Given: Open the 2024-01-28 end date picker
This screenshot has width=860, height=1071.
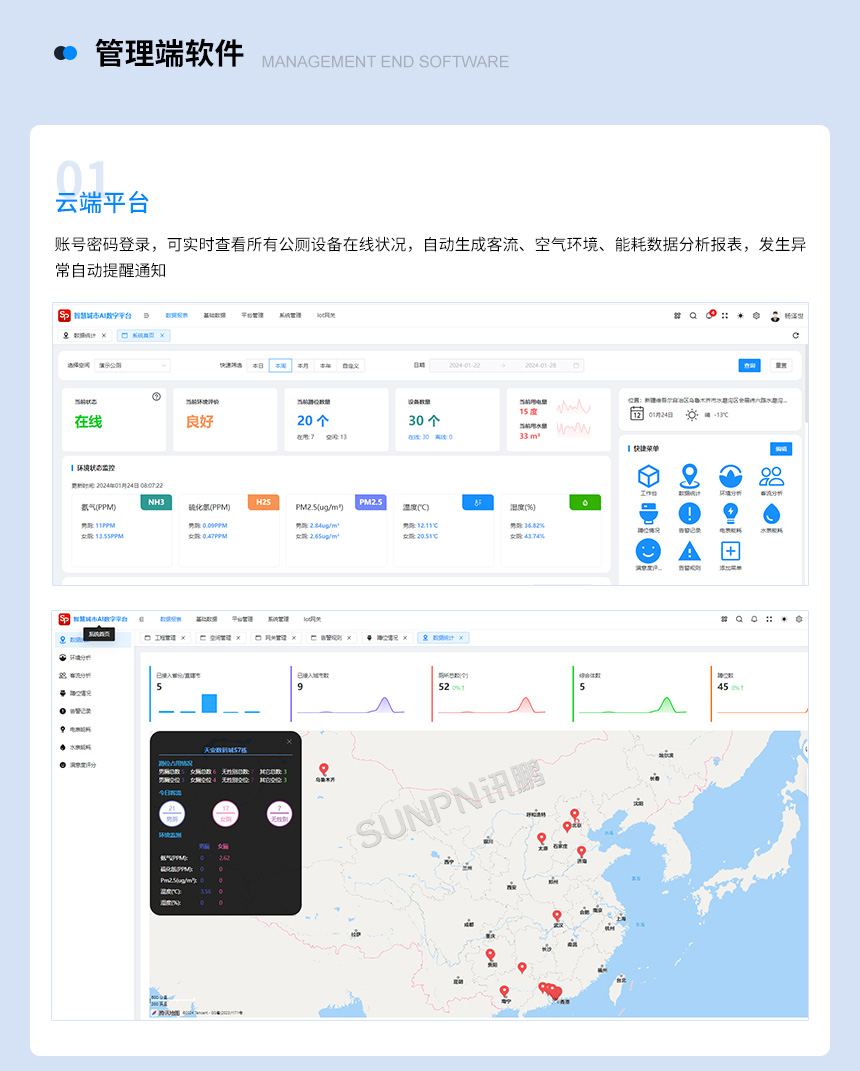Looking at the screenshot, I should click(x=539, y=363).
